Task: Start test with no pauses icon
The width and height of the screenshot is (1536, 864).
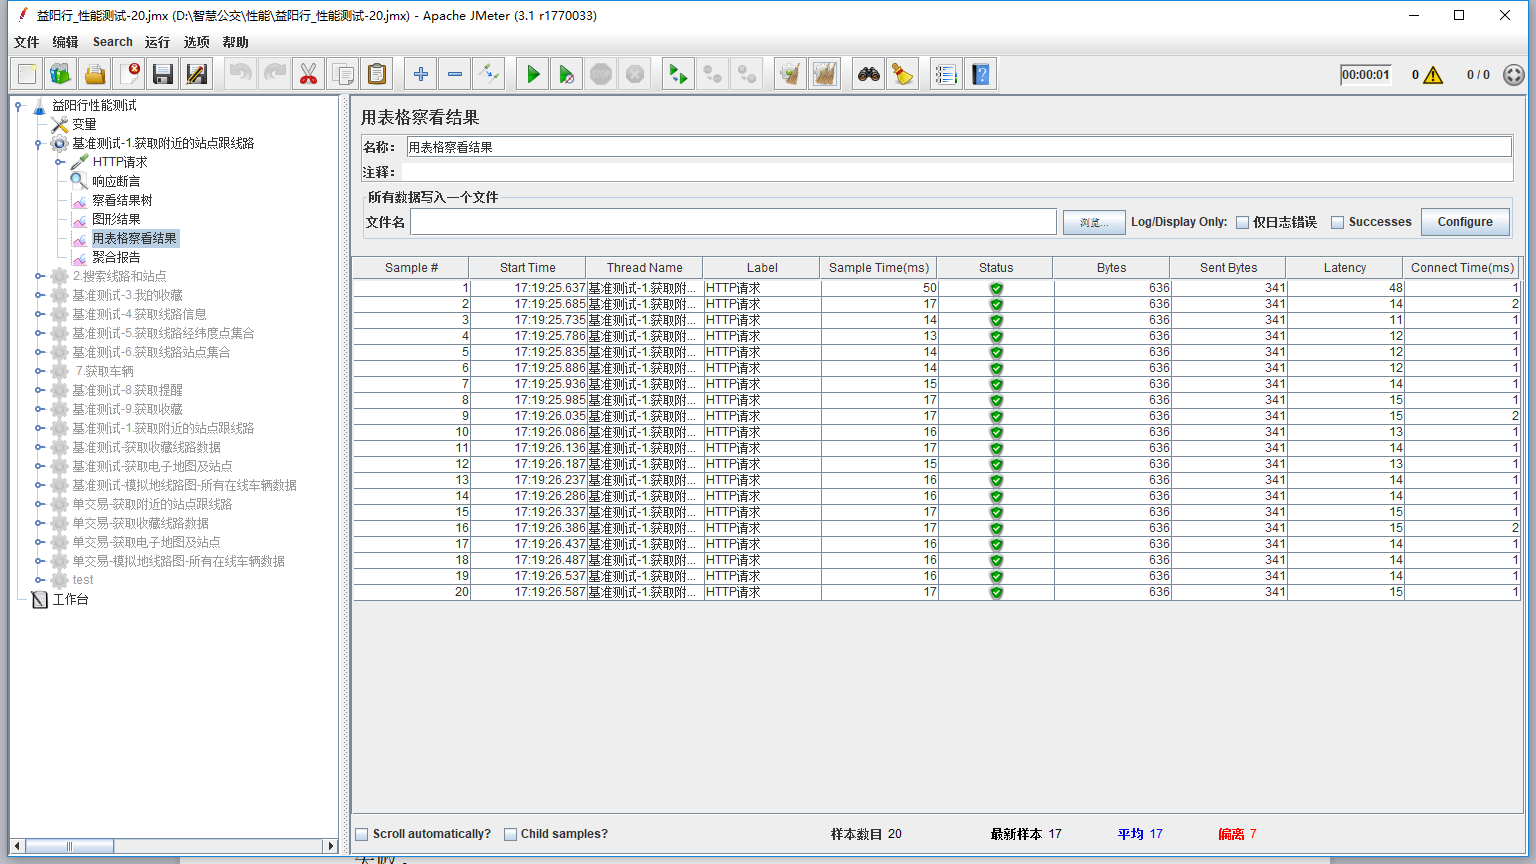Action: click(567, 74)
